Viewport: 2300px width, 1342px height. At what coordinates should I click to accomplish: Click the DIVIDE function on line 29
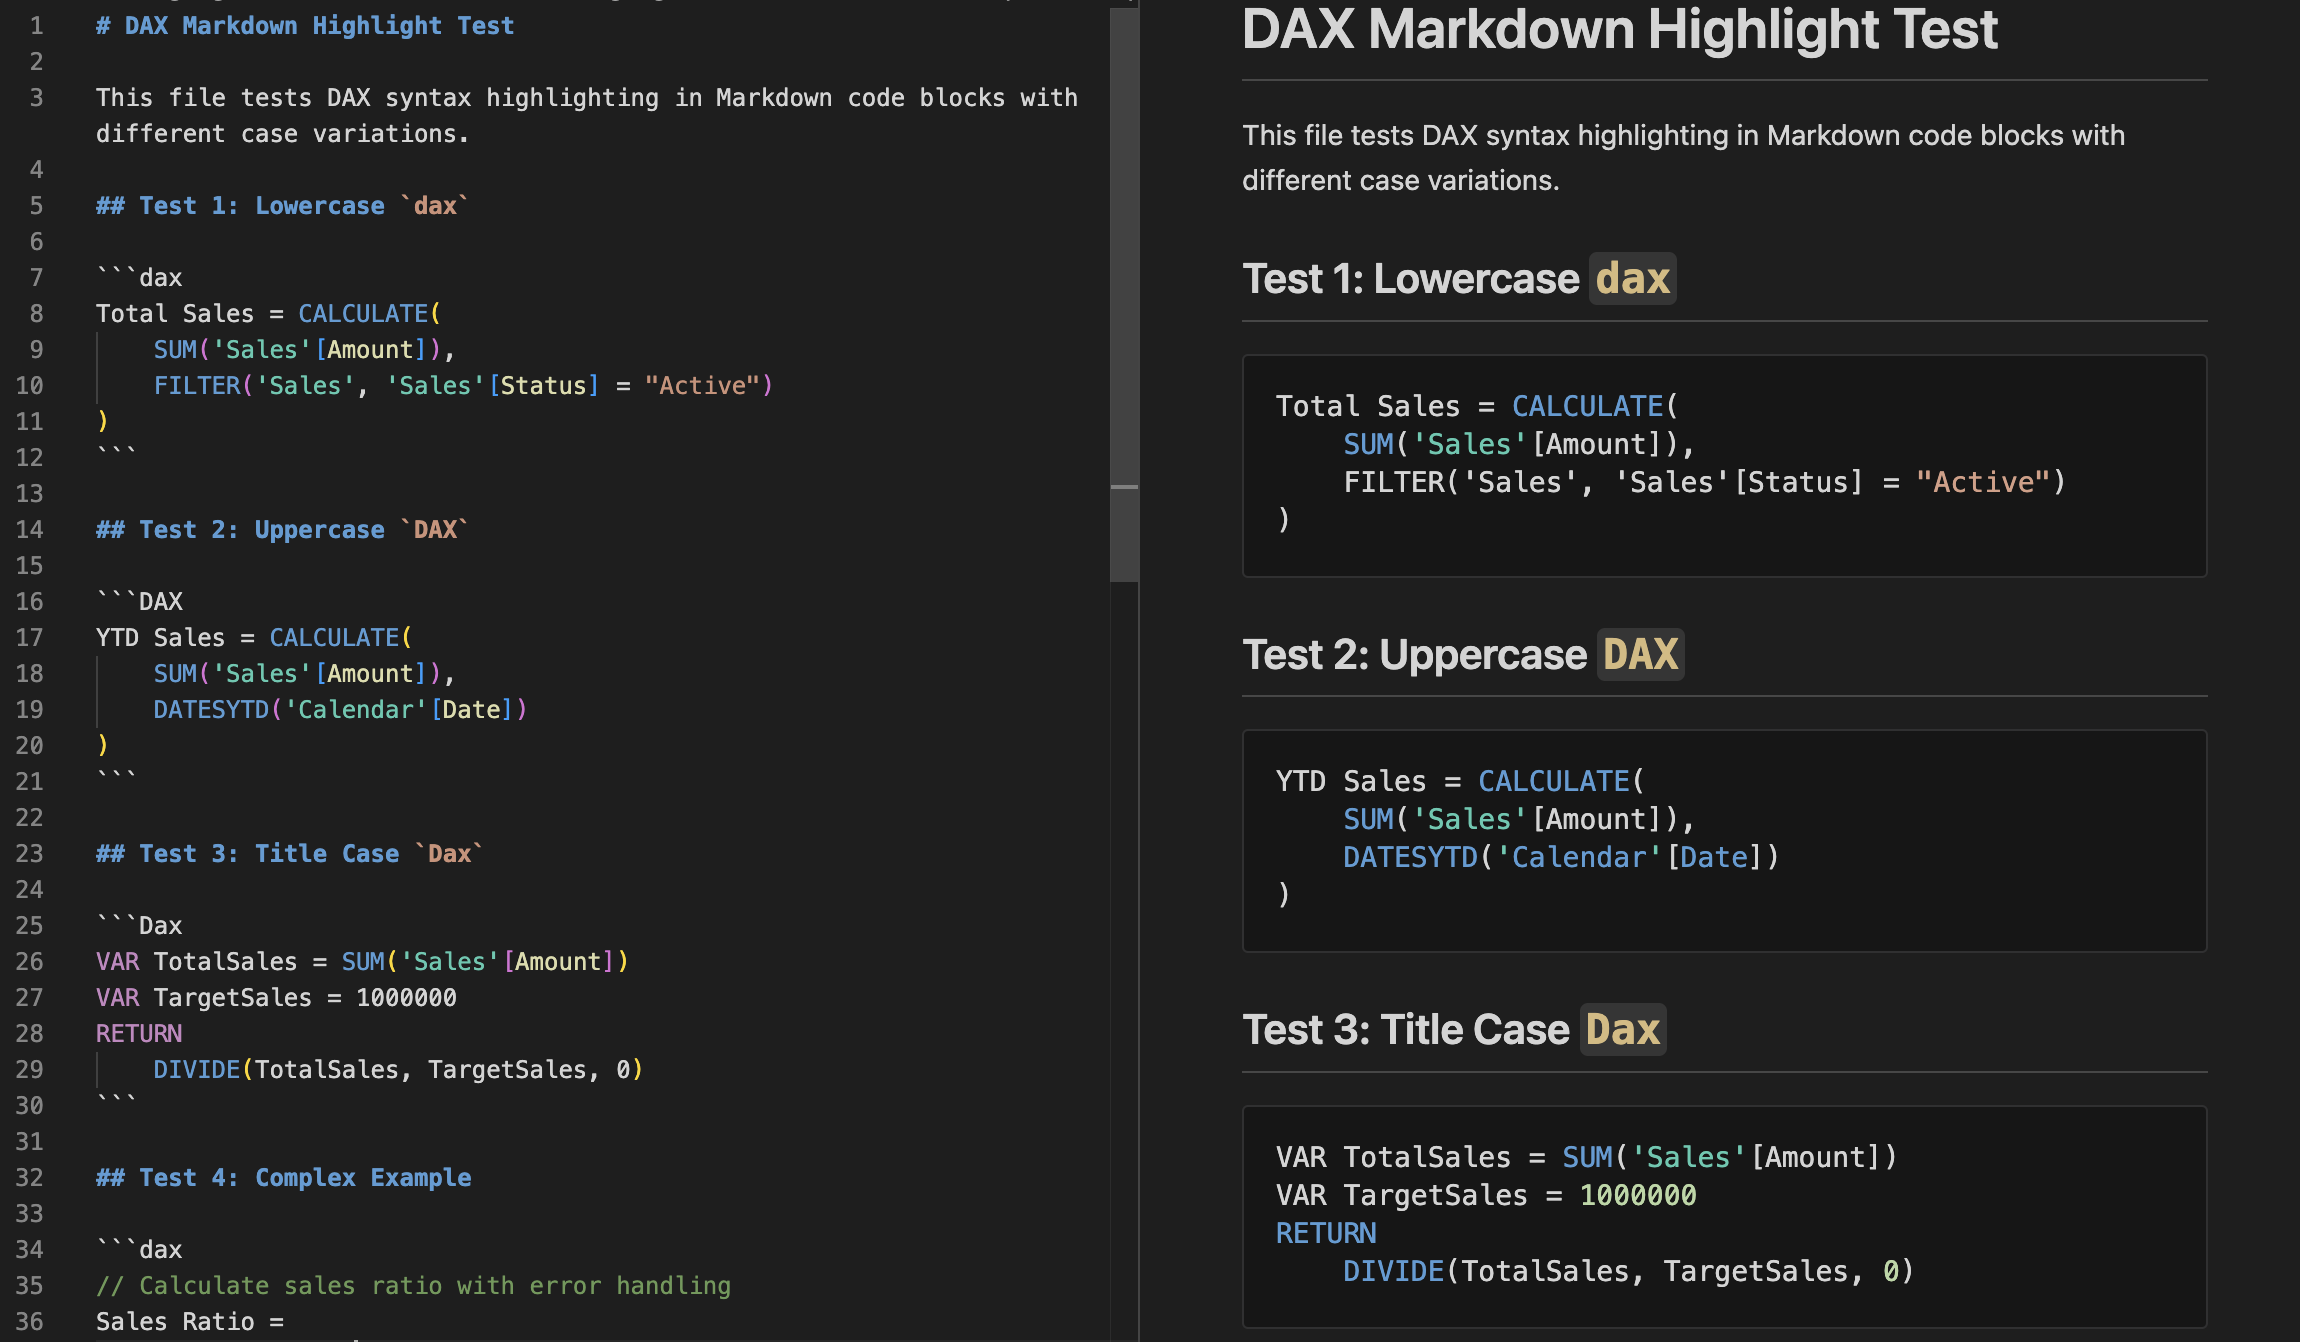tap(196, 1069)
